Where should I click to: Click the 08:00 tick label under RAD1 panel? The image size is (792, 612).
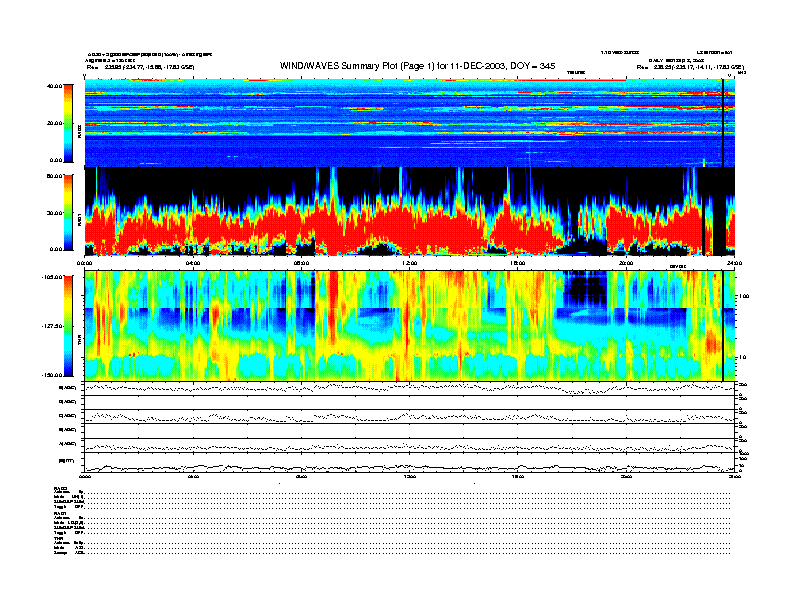(301, 263)
